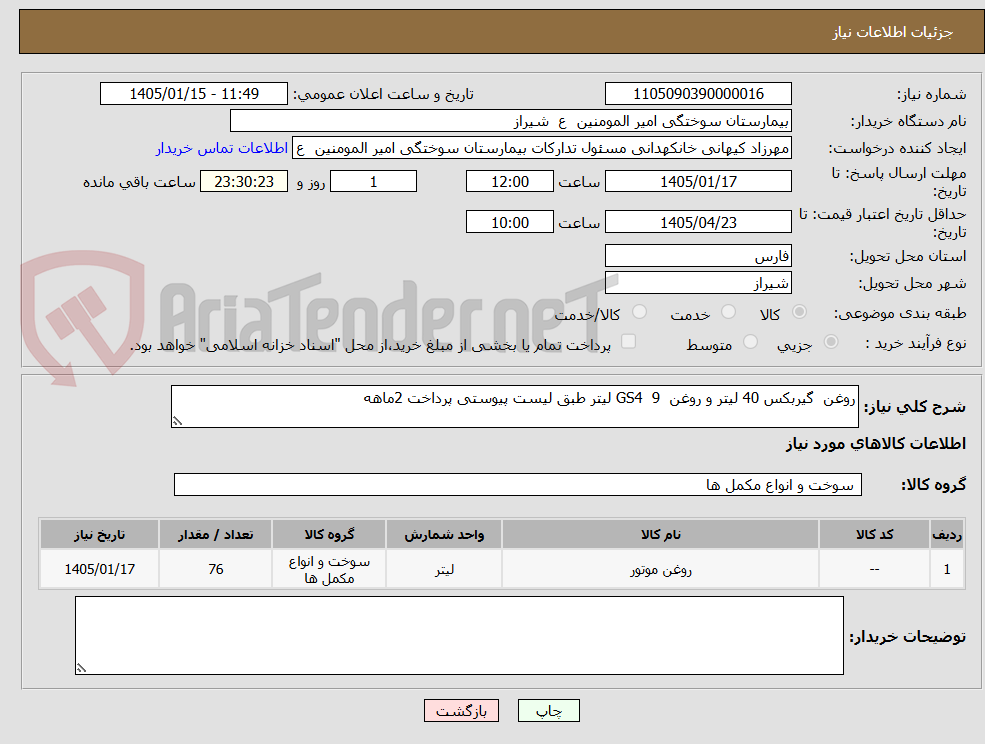Click the چاپ print button
985x744 pixels.
548,711
